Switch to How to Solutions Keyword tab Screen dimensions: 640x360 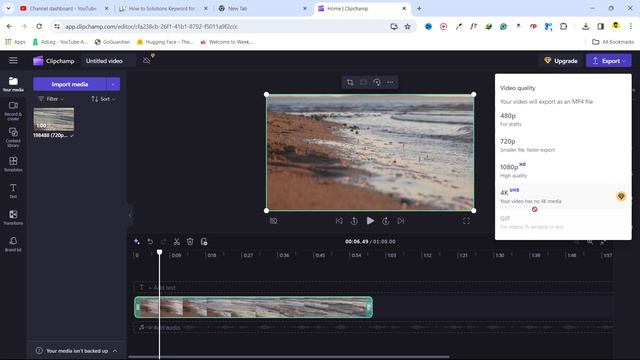[163, 8]
